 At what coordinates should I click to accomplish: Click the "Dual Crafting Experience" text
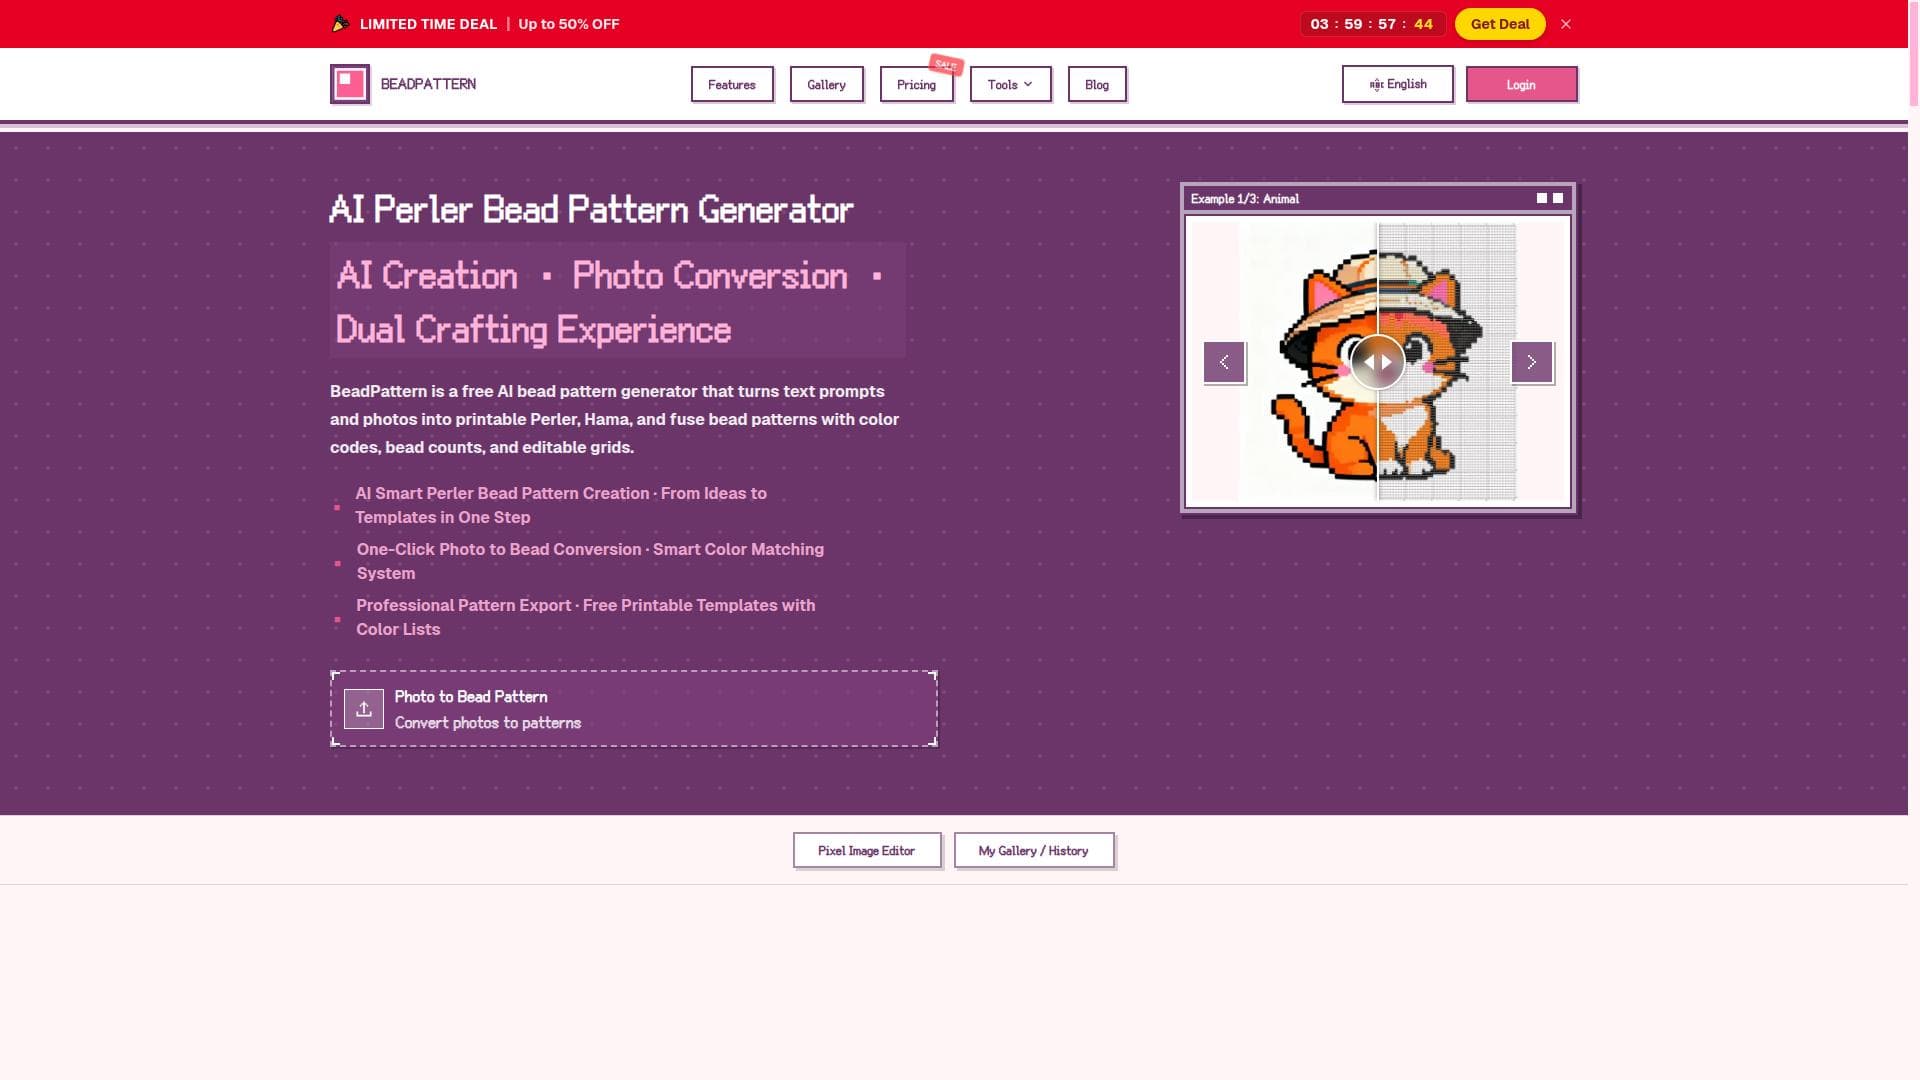tap(533, 330)
